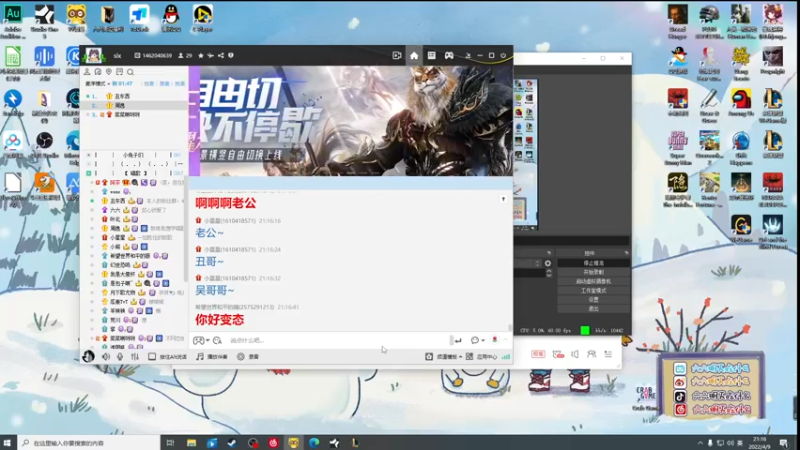Image resolution: width=800 pixels, height=450 pixels.
Task: Click the person icon above the channel list
Action: (87, 72)
